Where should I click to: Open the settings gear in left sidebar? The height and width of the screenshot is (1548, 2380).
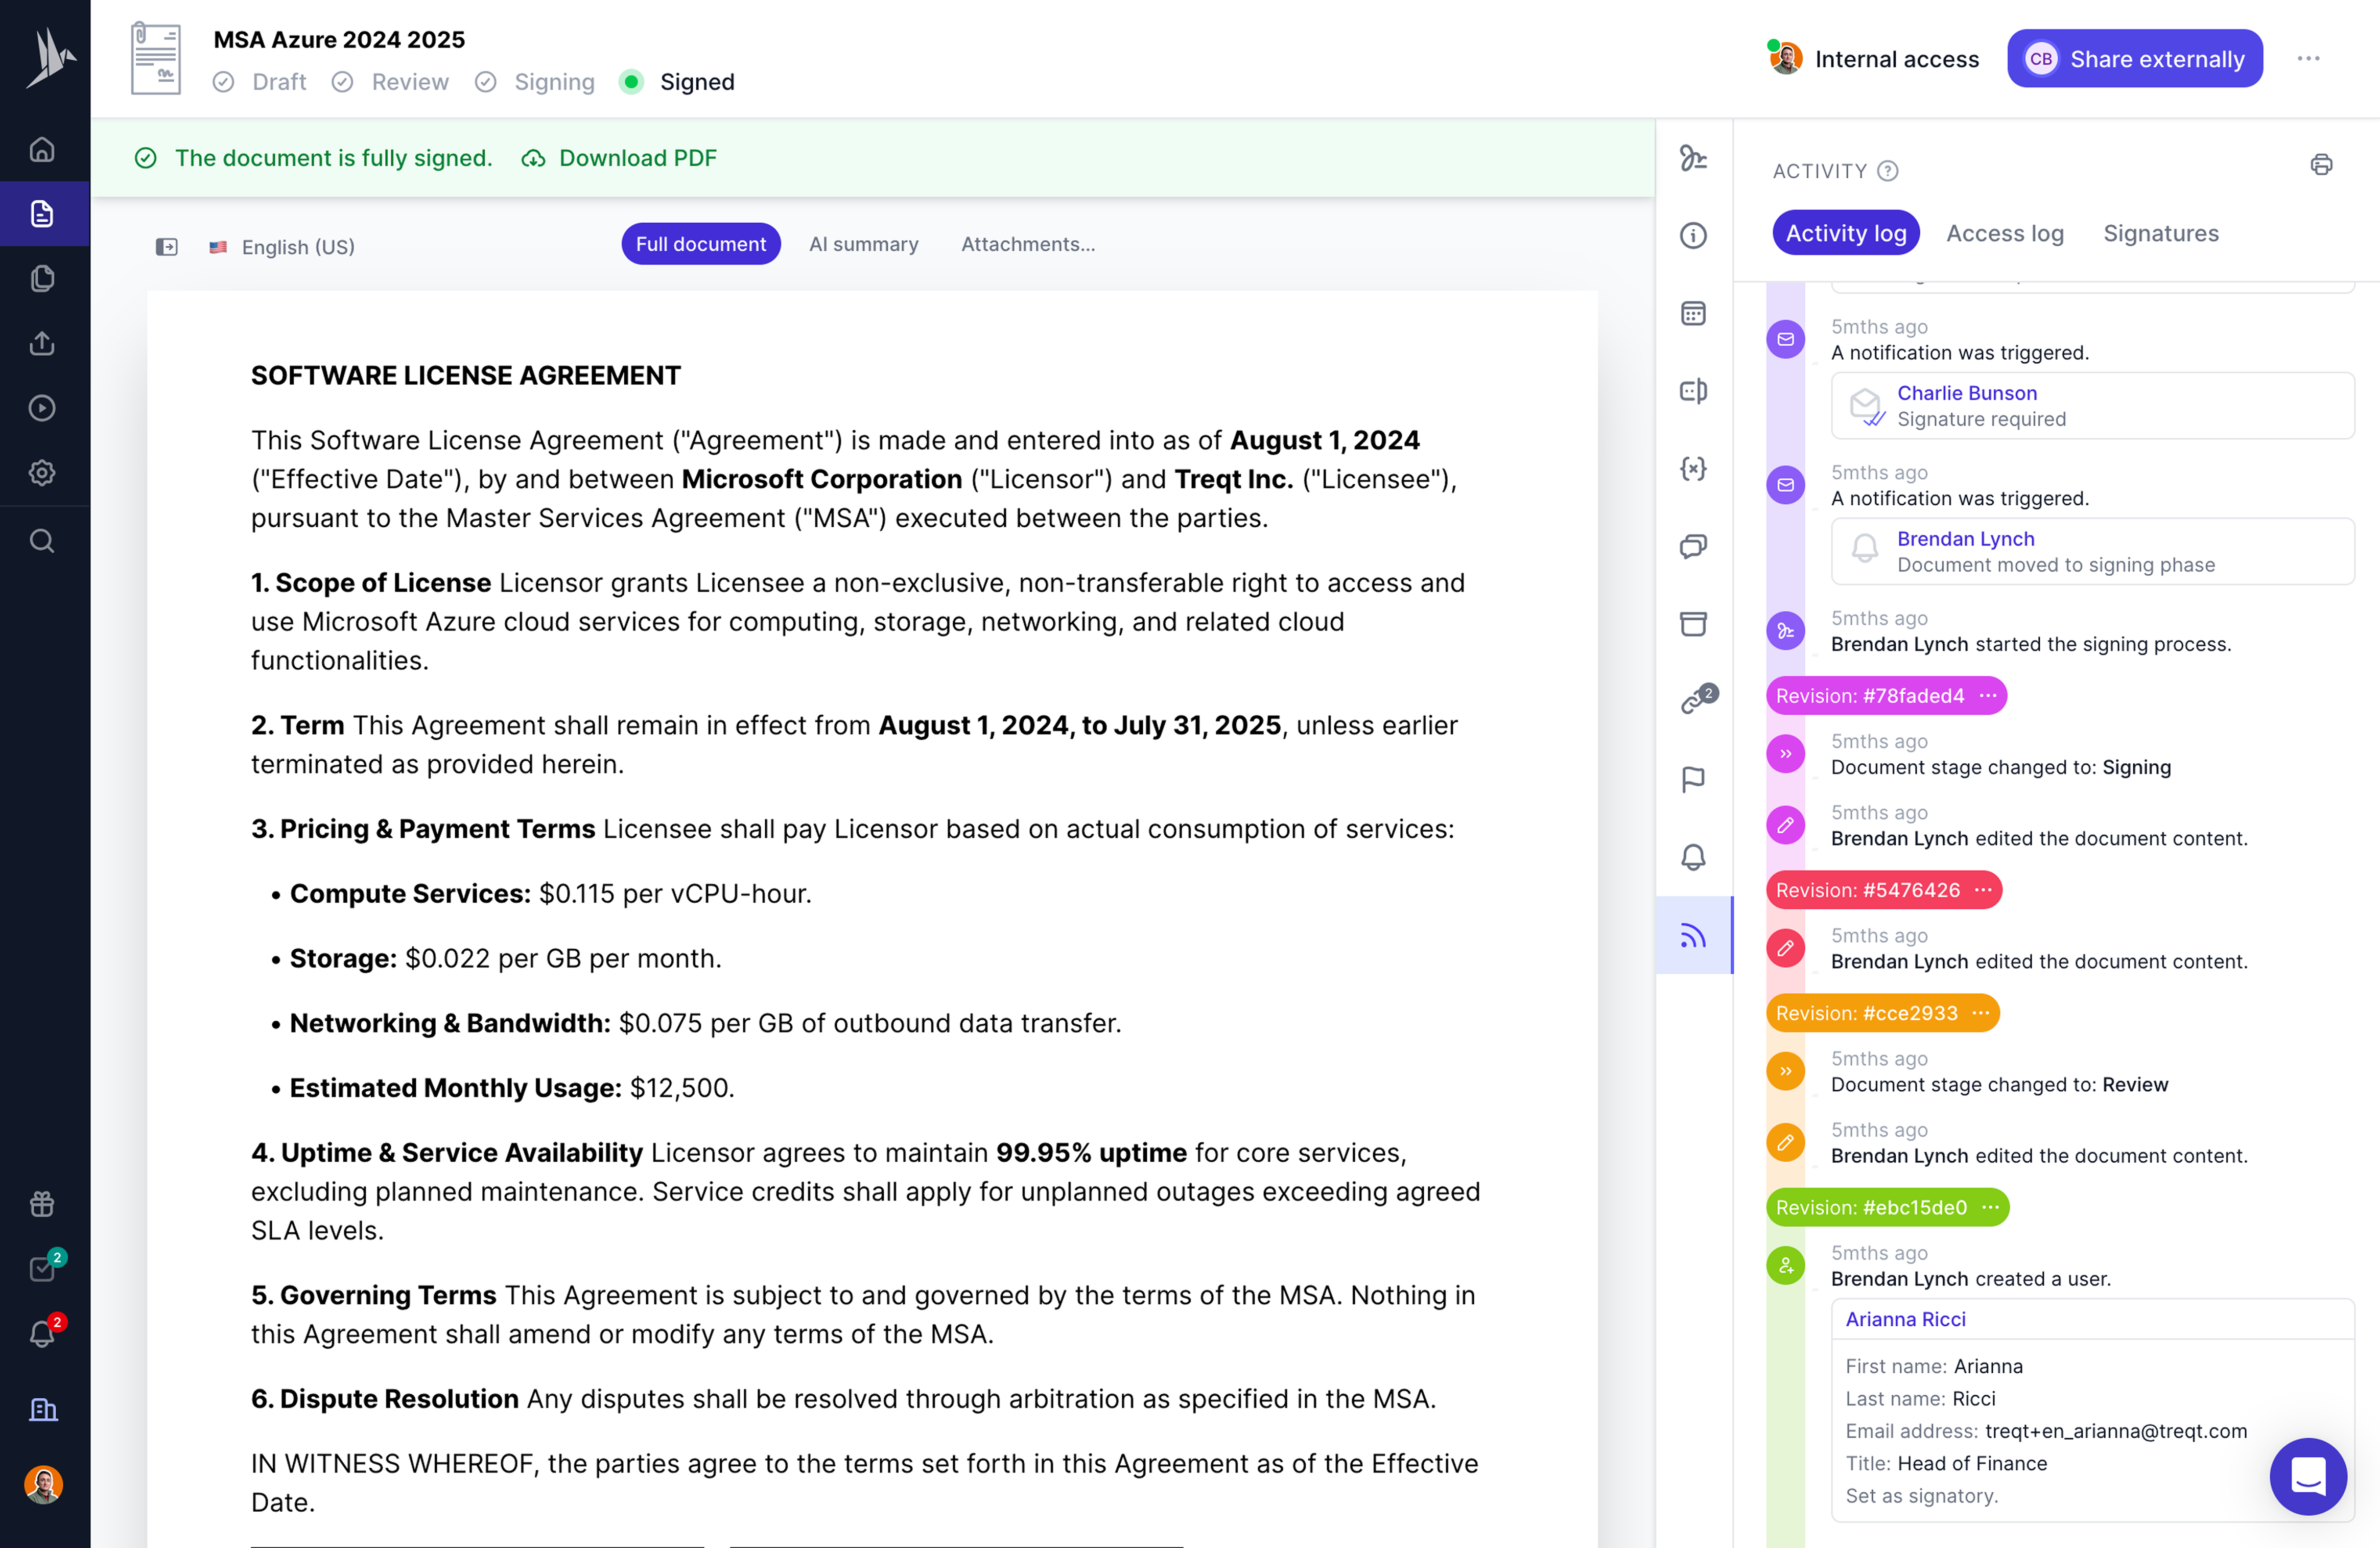coord(42,472)
